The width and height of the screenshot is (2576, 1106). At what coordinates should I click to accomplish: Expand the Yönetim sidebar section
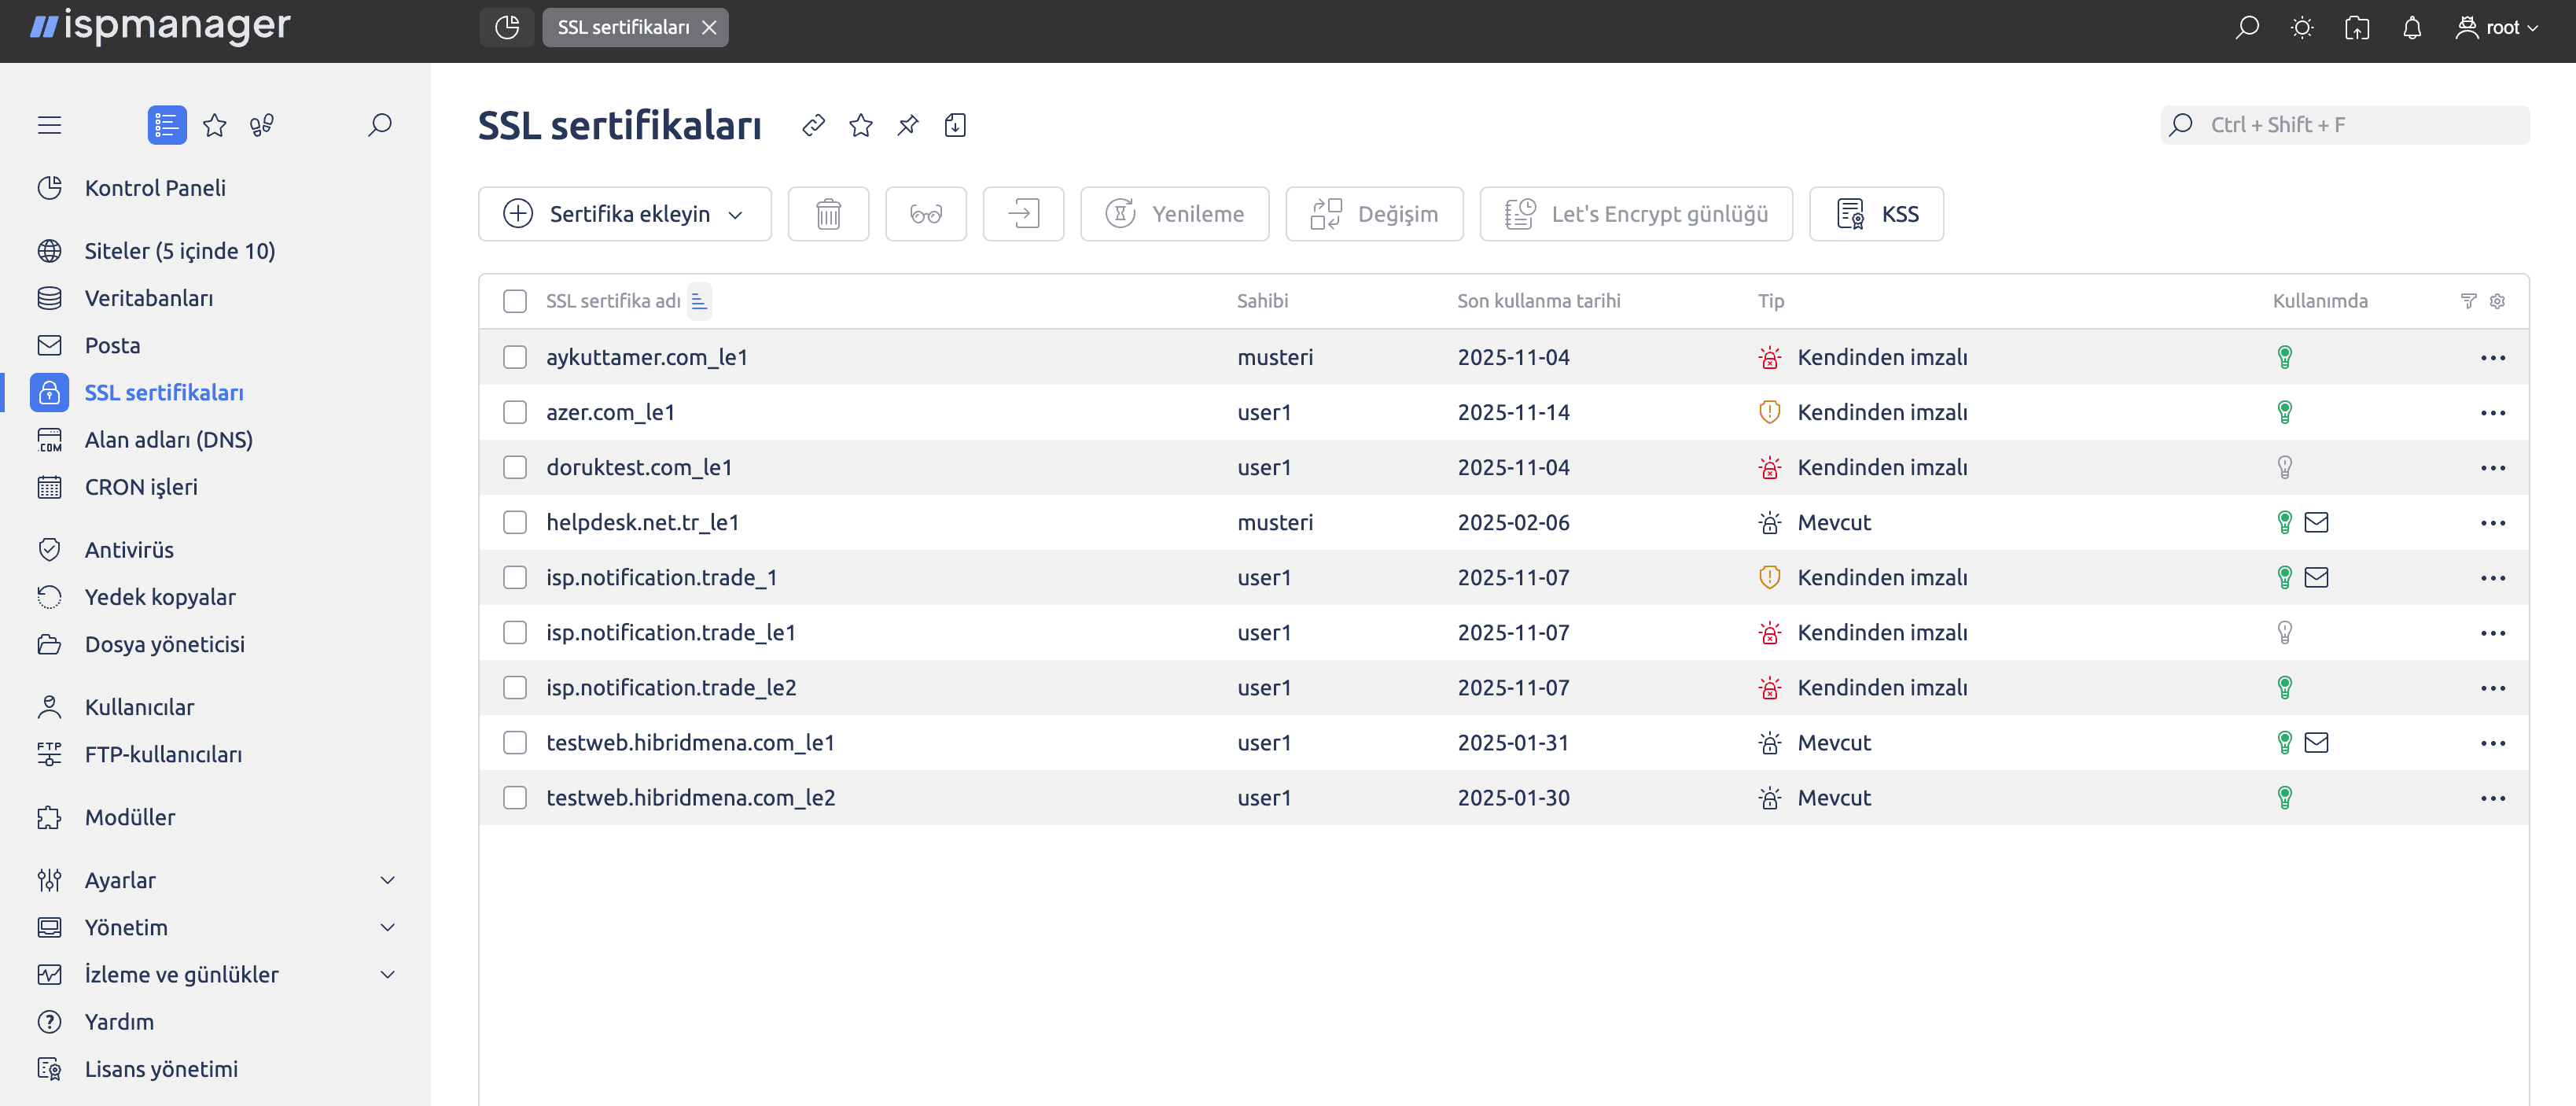coord(387,927)
